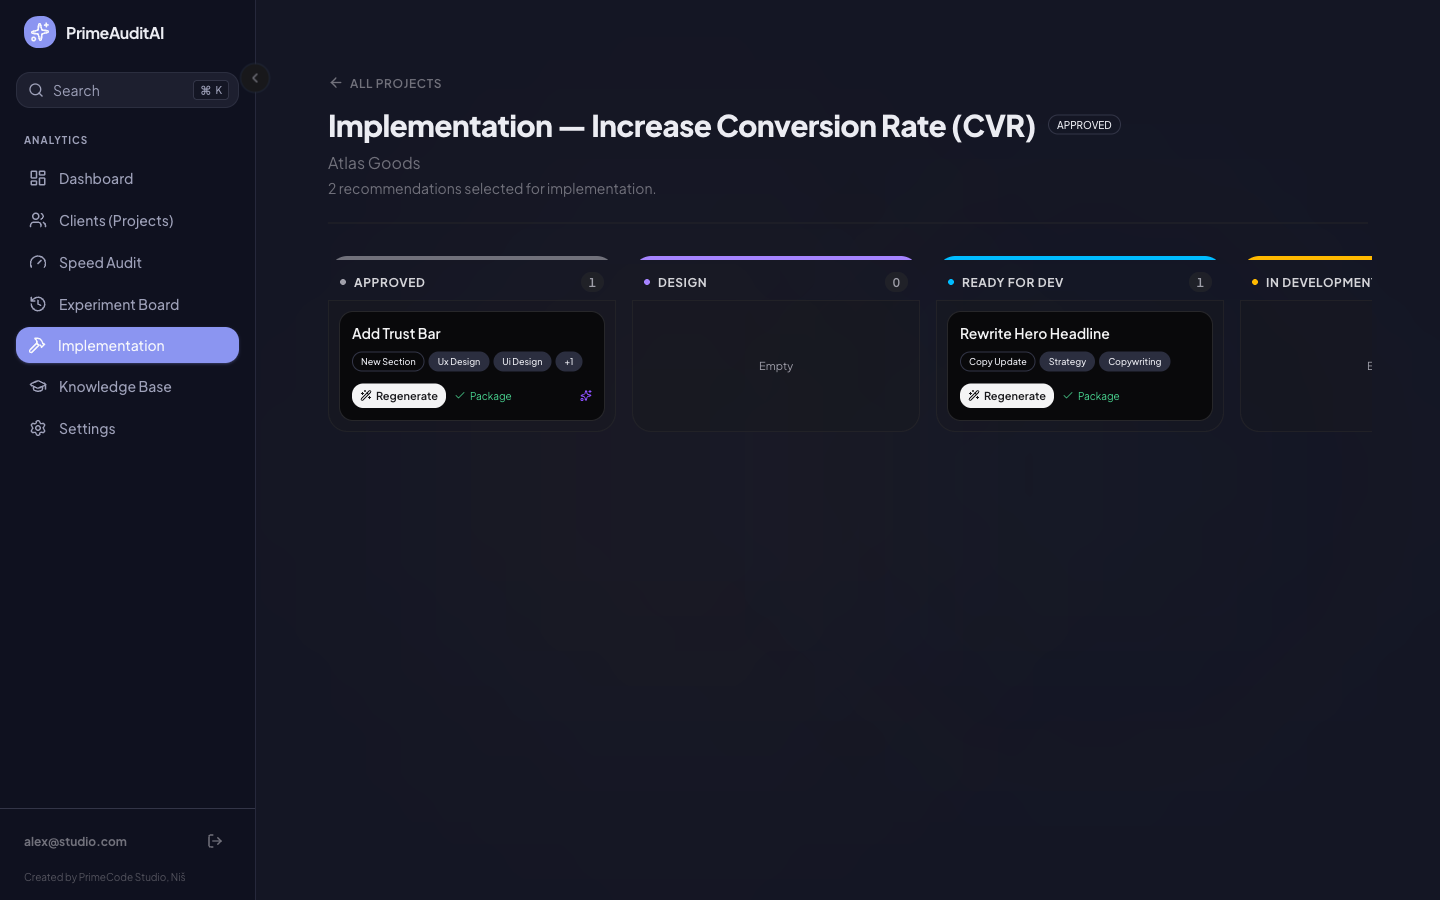Click the count badge in Design column
This screenshot has height=900, width=1440.
point(896,283)
